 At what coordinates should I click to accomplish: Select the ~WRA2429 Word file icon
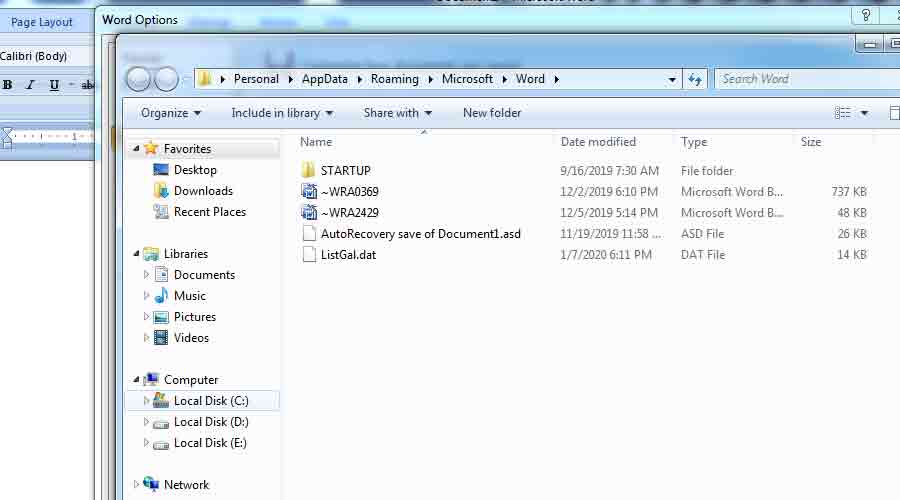pyautogui.click(x=309, y=212)
